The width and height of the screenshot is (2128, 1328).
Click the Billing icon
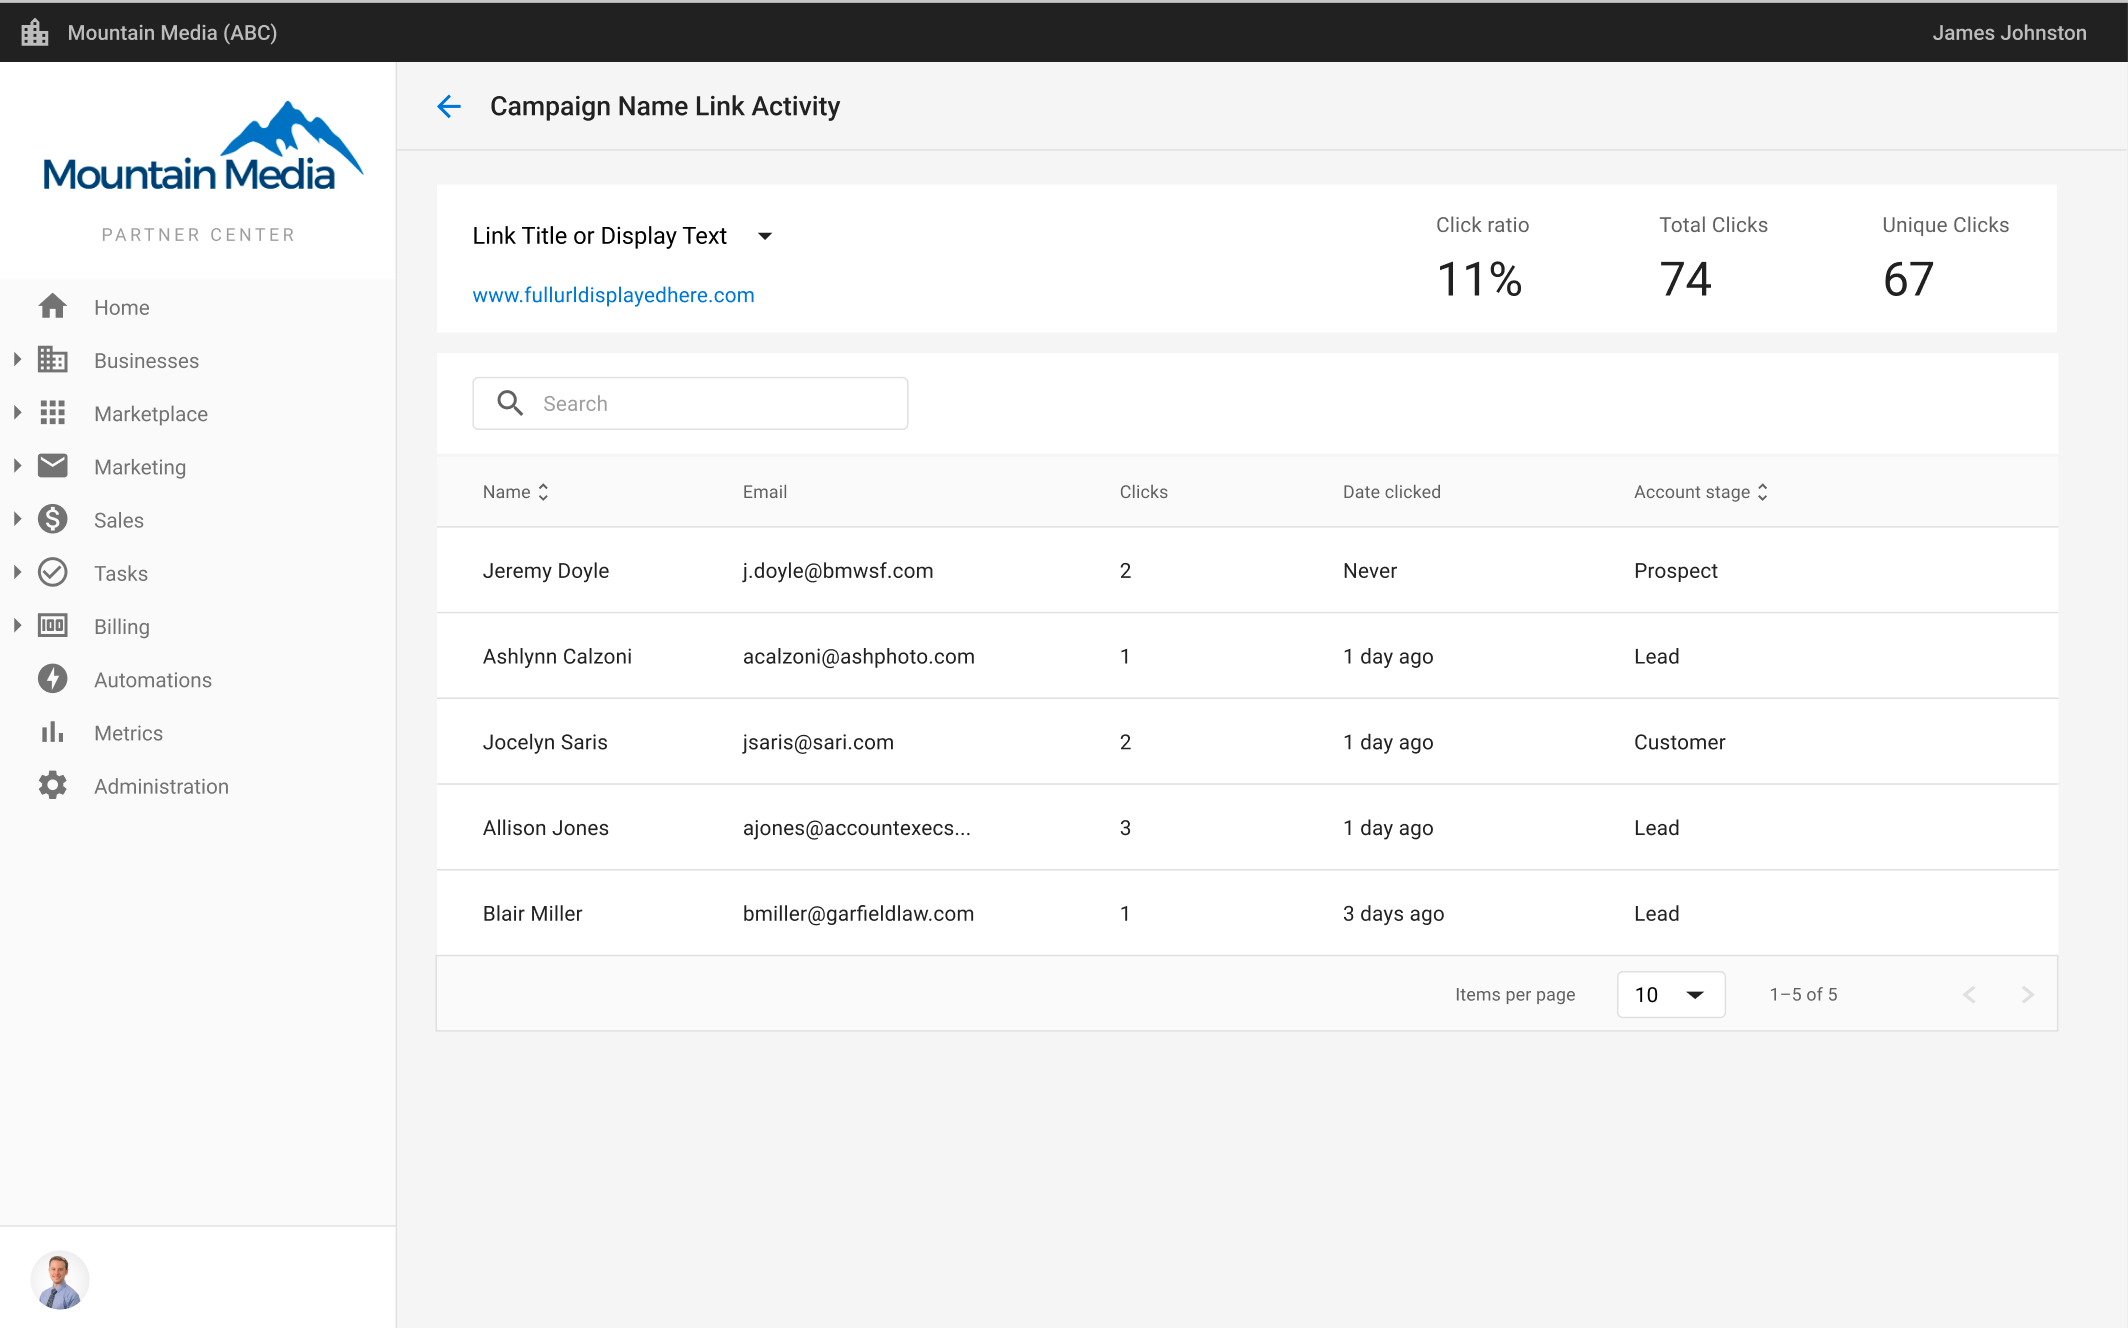point(53,626)
